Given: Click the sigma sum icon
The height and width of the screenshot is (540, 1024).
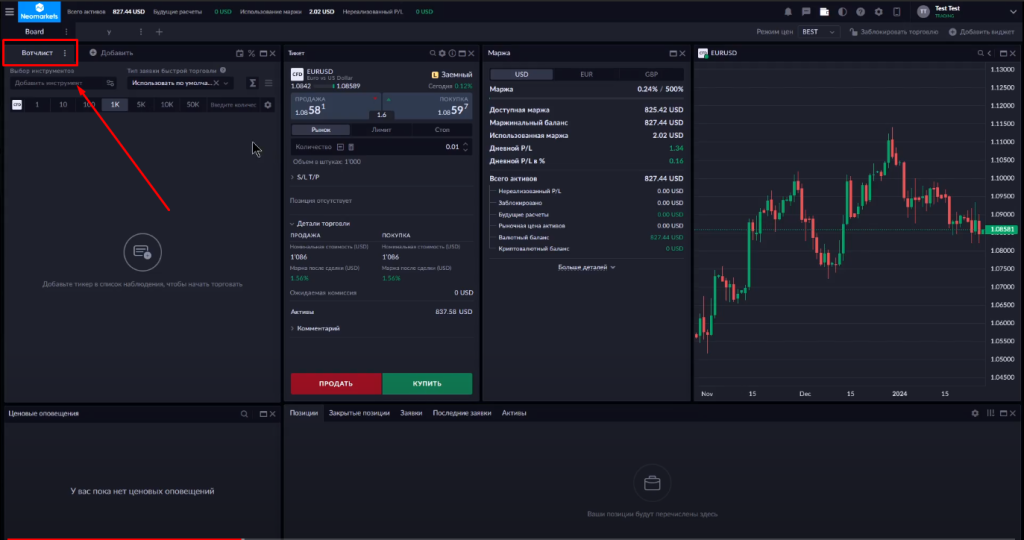Looking at the screenshot, I should (252, 83).
